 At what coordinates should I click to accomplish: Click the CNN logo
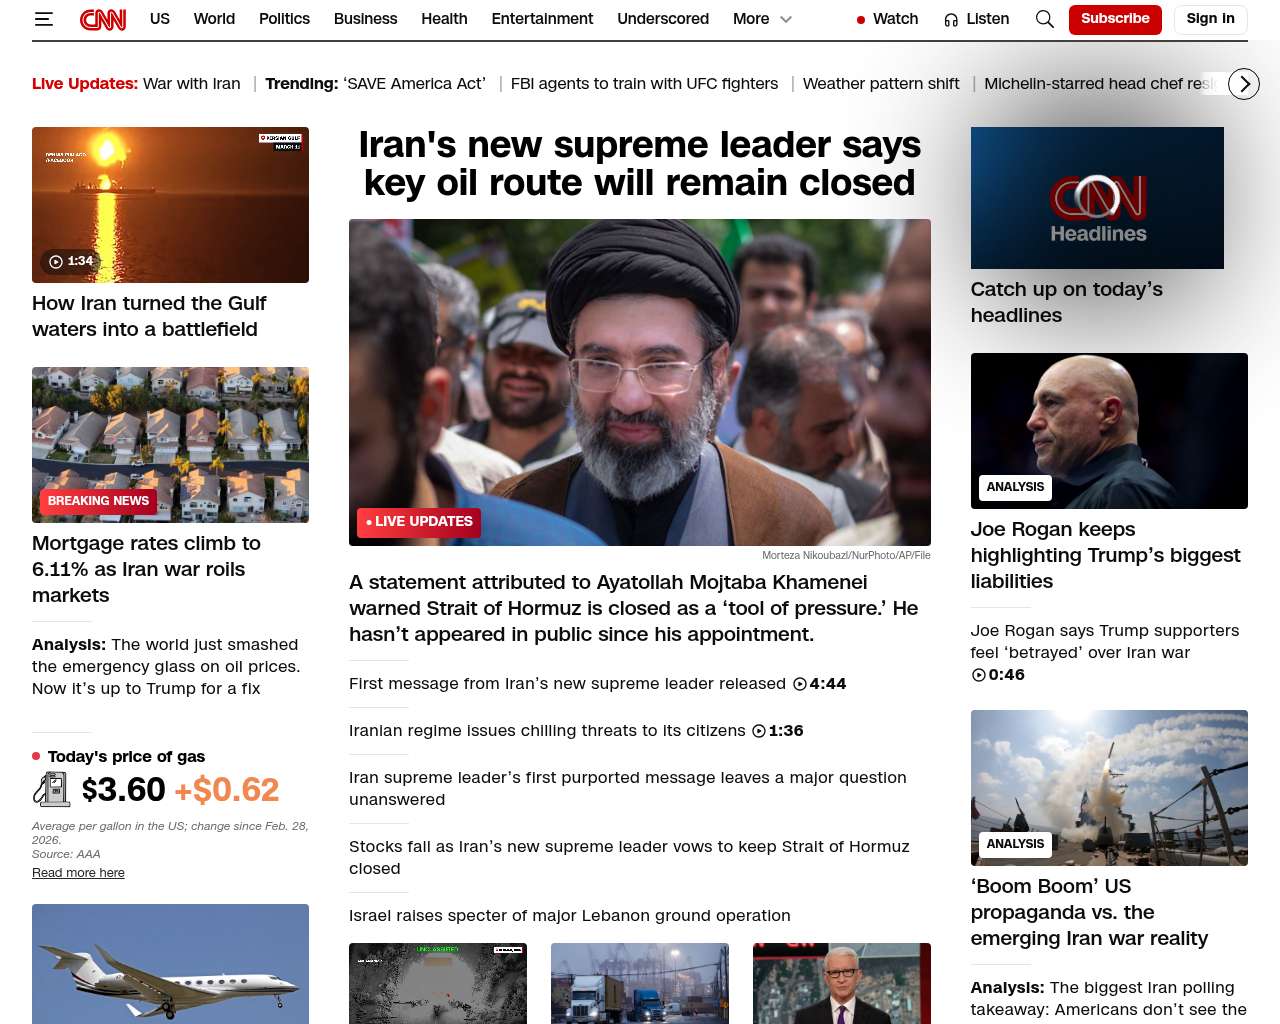coord(103,19)
